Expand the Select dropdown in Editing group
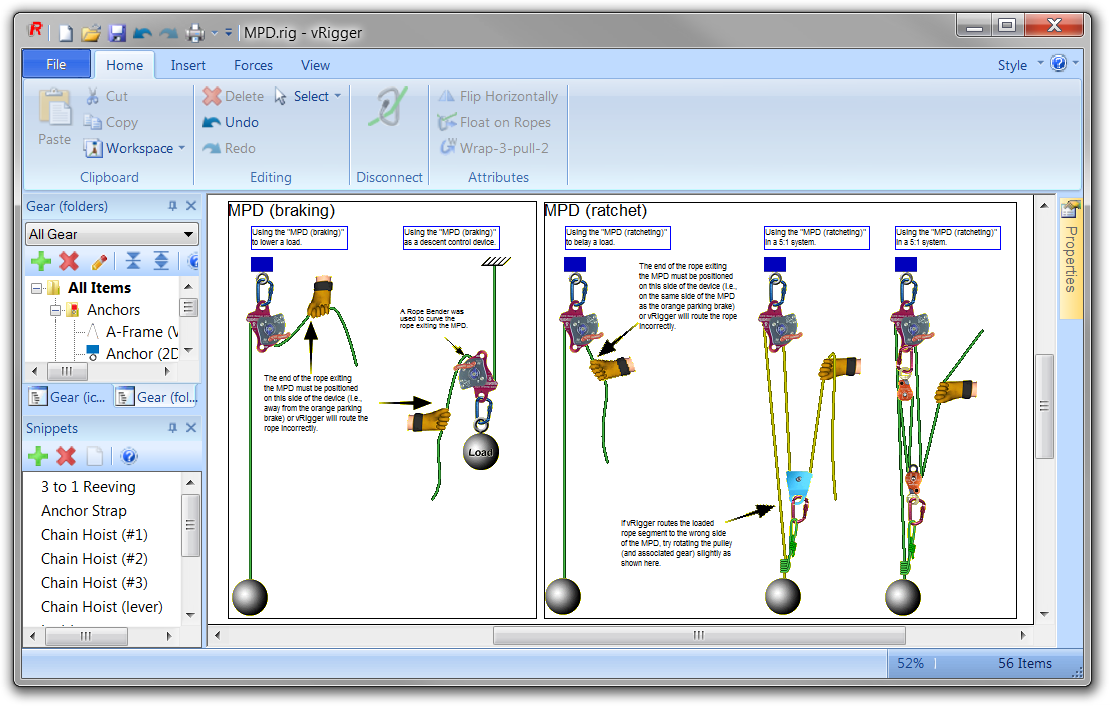Screen dimensions: 1110x706 point(337,96)
